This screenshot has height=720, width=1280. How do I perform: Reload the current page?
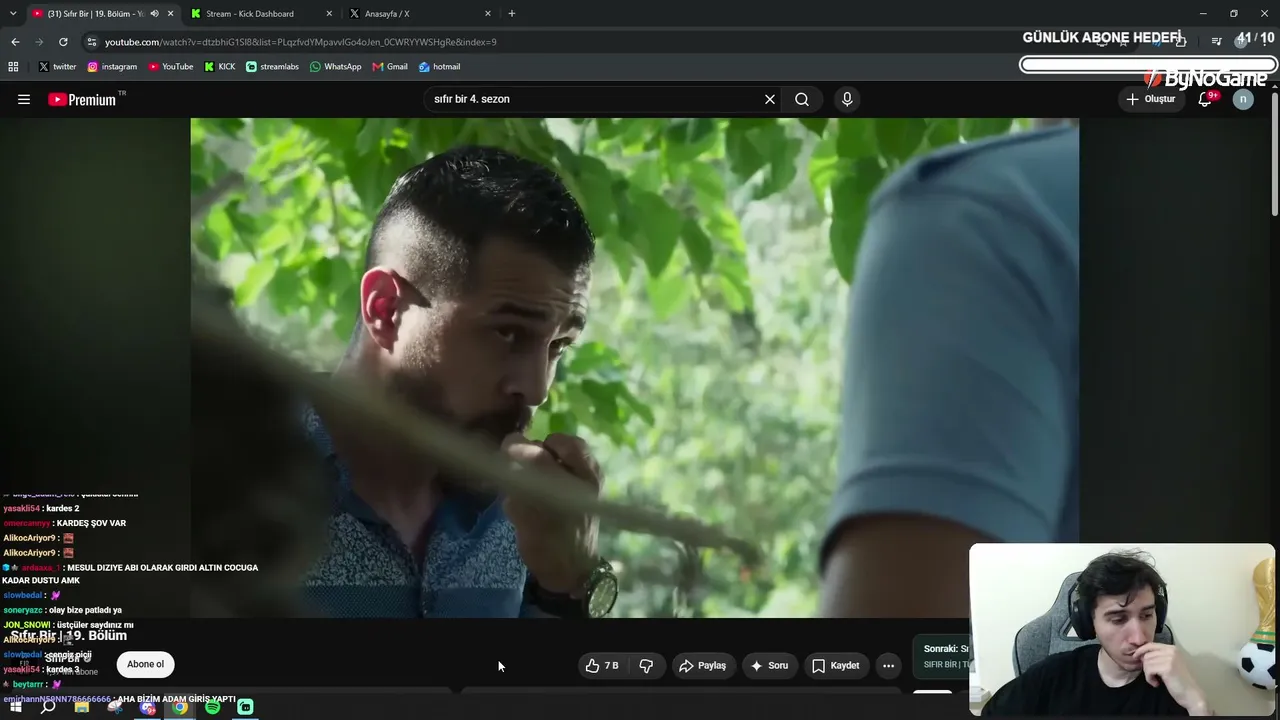[x=63, y=42]
